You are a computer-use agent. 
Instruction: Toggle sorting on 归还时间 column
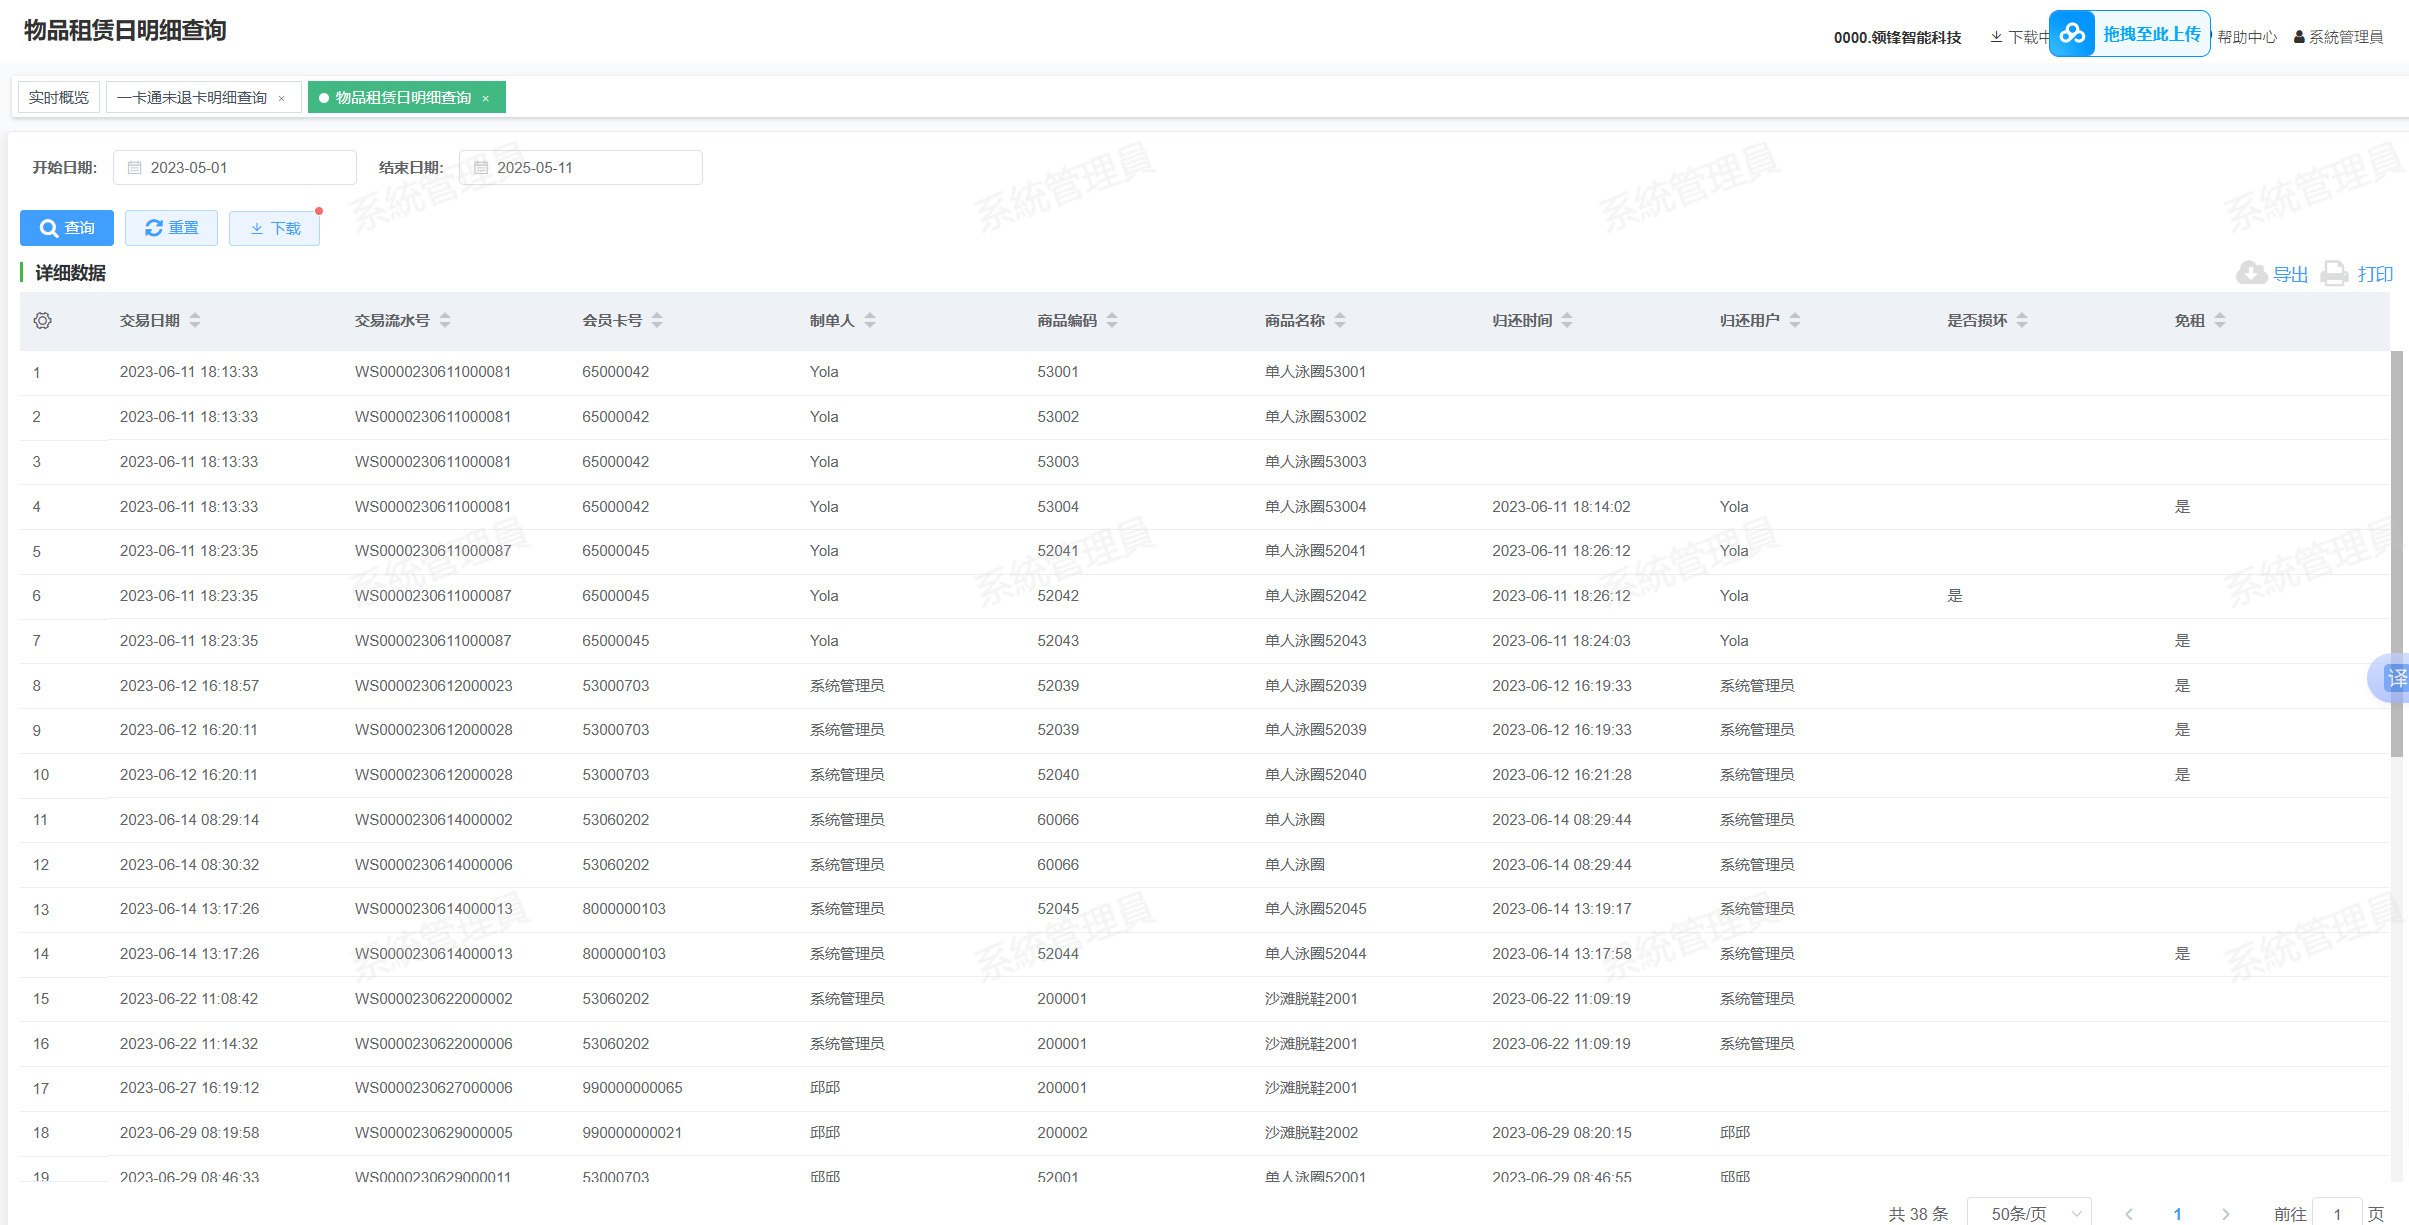coord(1567,321)
